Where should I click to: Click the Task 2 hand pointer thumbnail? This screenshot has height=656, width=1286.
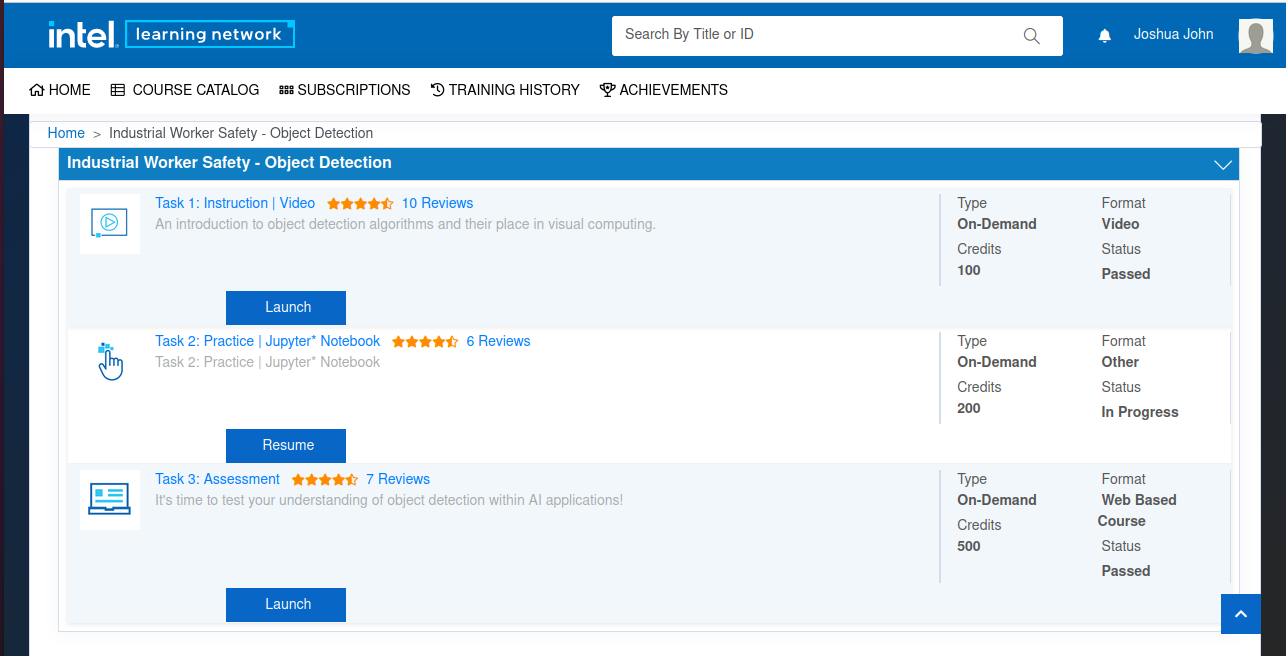pos(110,360)
